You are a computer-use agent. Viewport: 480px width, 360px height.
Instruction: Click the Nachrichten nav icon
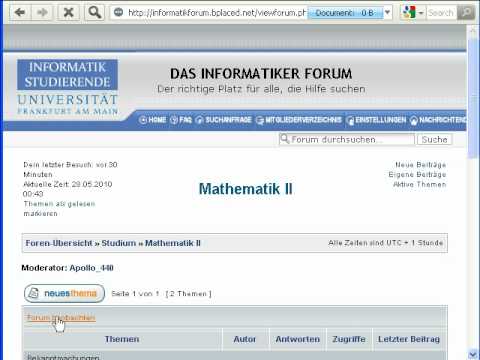[414, 120]
